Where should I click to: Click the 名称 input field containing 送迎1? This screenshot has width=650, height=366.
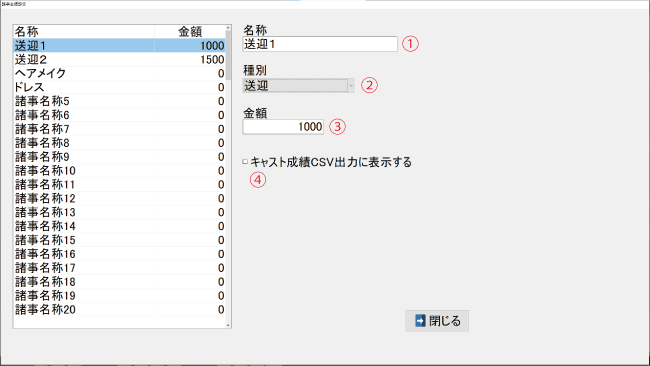pyautogui.click(x=320, y=44)
